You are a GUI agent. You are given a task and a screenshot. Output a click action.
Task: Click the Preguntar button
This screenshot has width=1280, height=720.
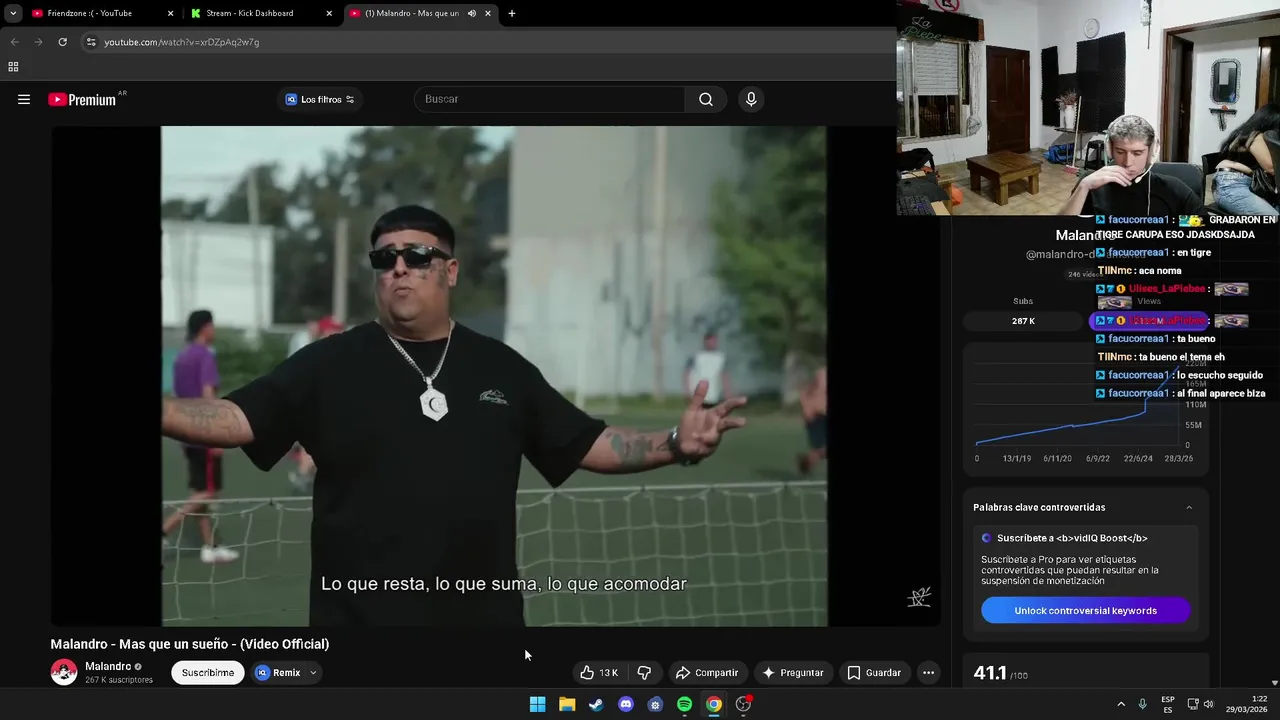pyautogui.click(x=793, y=673)
